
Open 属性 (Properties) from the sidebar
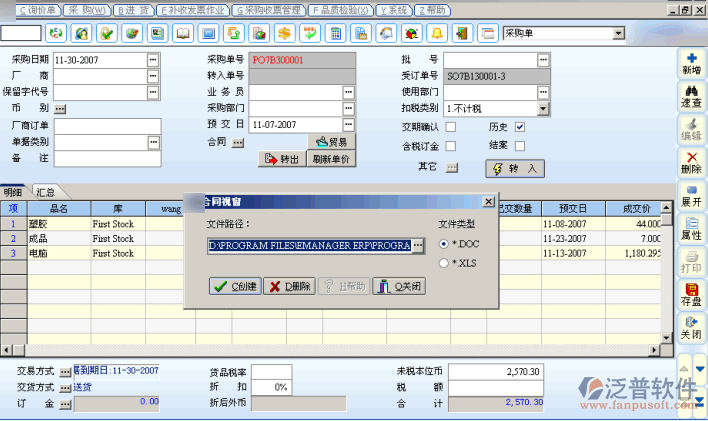[x=690, y=228]
